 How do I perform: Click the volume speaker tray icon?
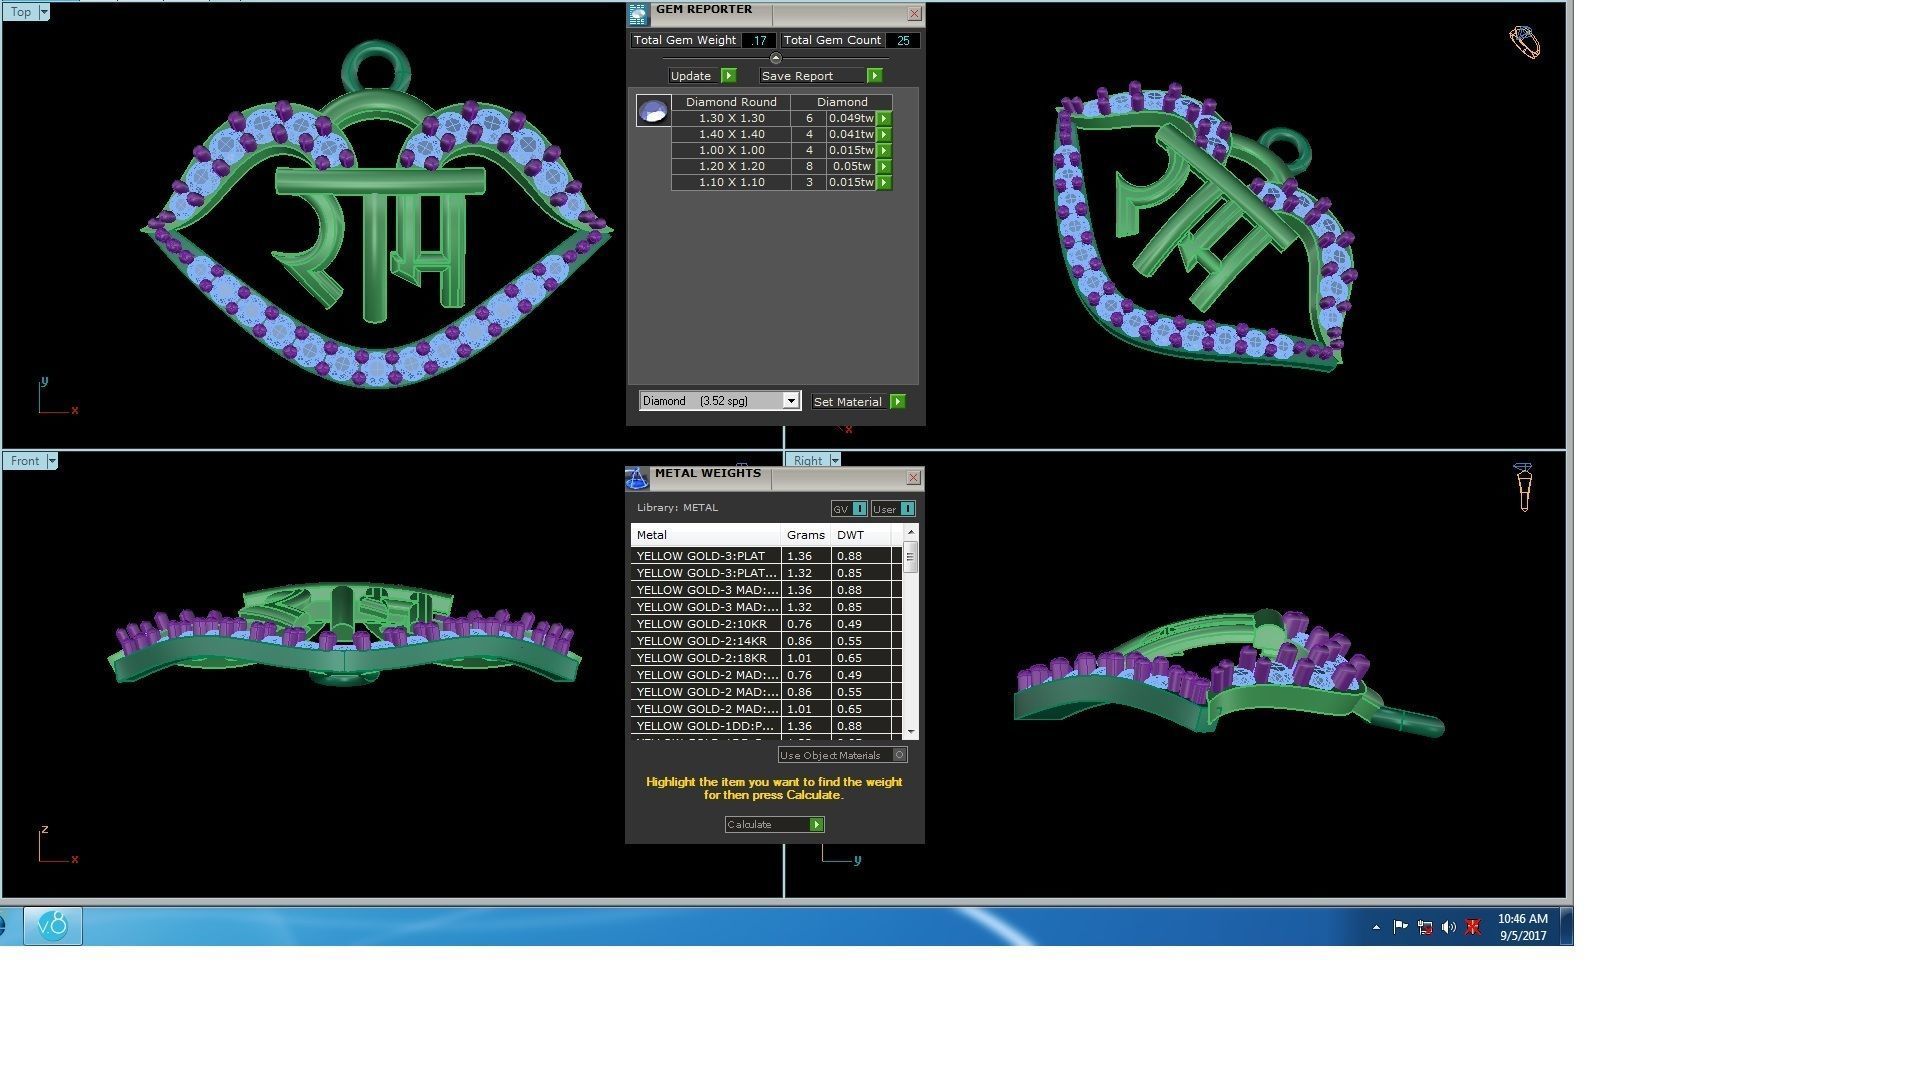click(1448, 928)
